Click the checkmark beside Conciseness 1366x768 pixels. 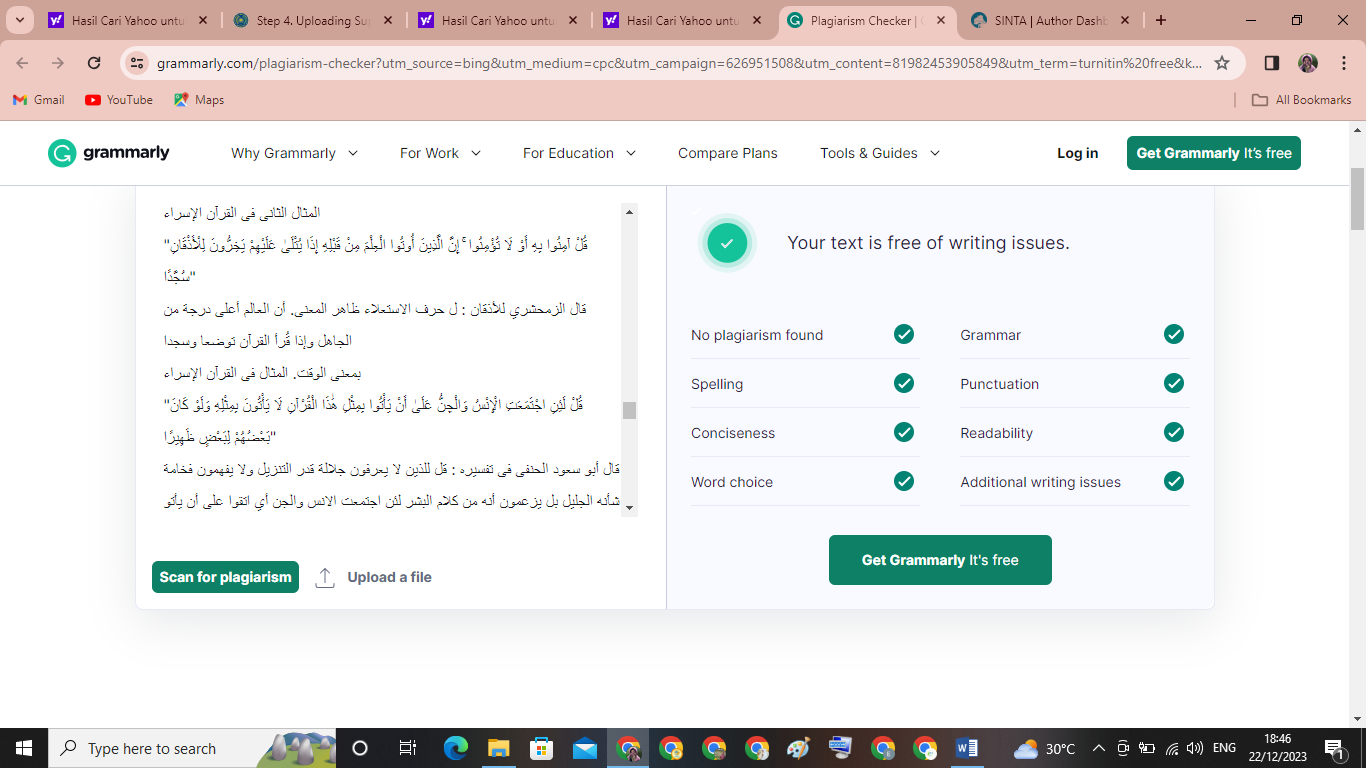(x=904, y=432)
